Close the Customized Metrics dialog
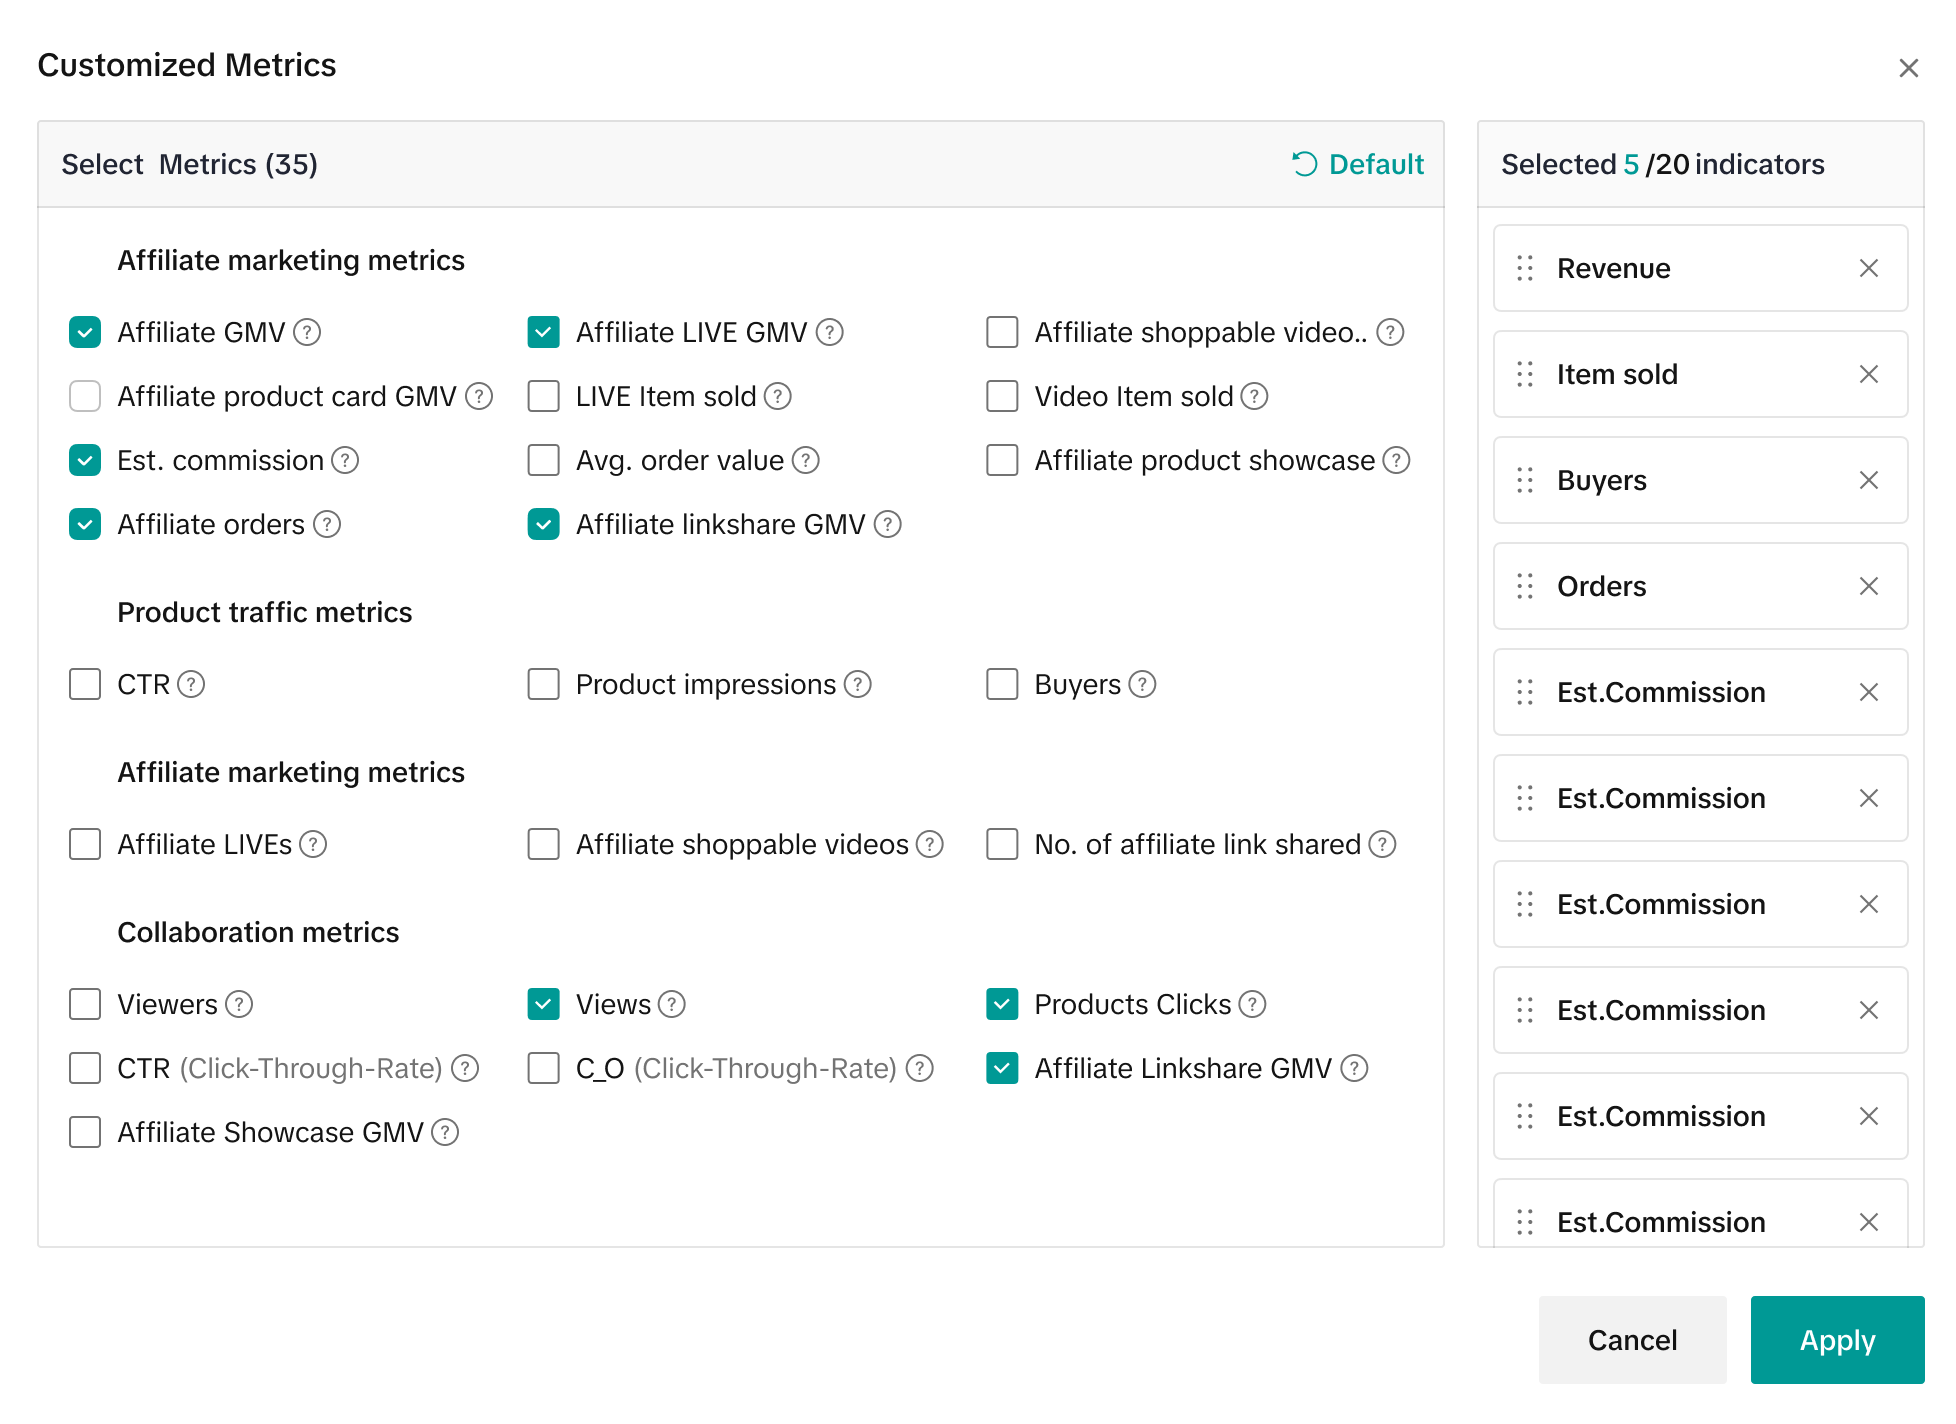Screen dimensions: 1956x1424 click(x=1908, y=68)
